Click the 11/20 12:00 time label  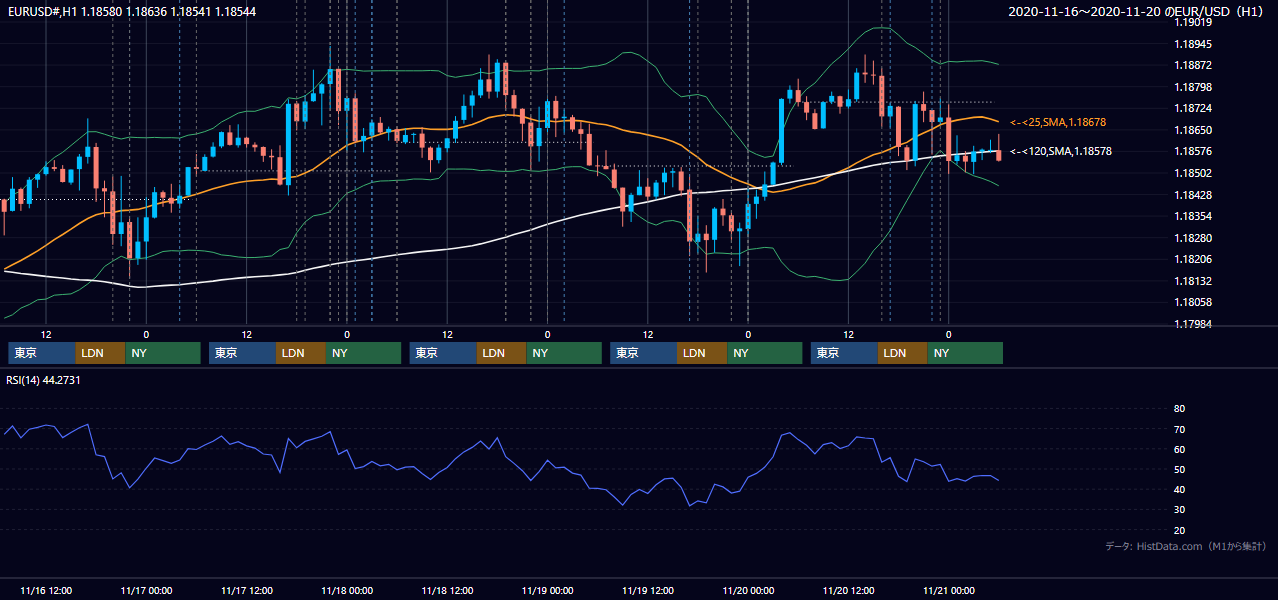click(849, 590)
